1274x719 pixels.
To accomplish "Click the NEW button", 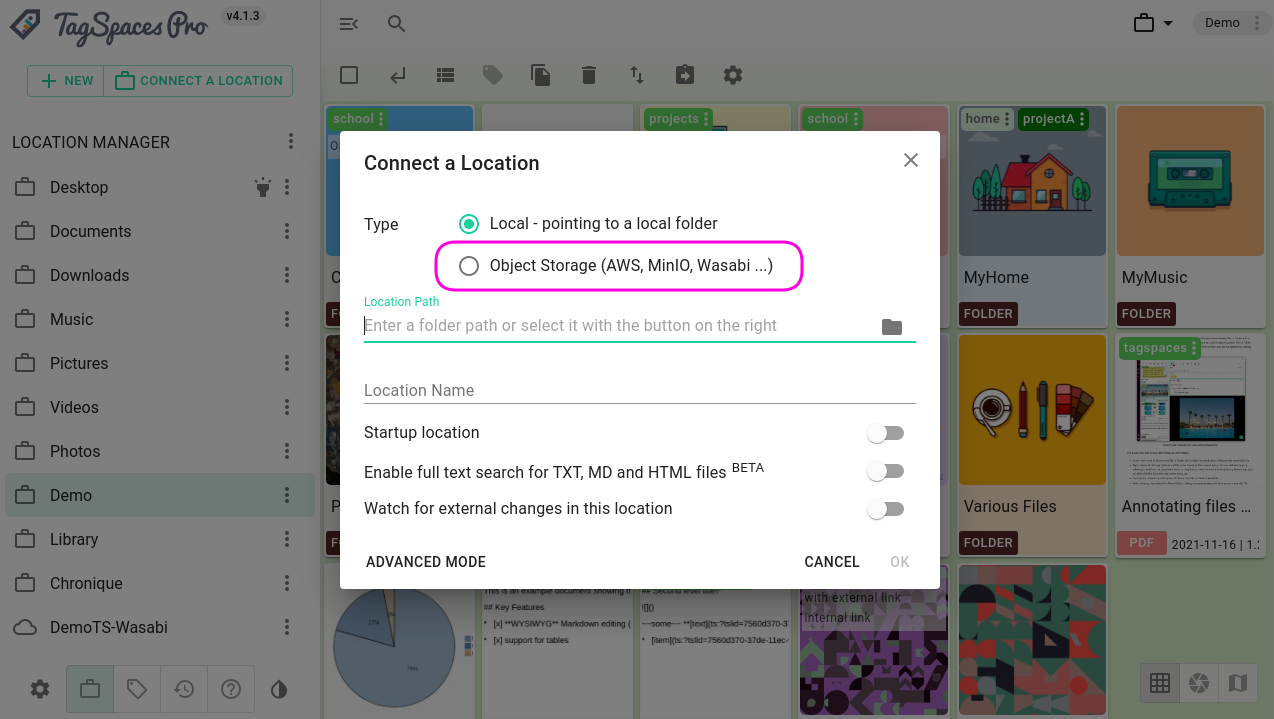I will [x=66, y=81].
